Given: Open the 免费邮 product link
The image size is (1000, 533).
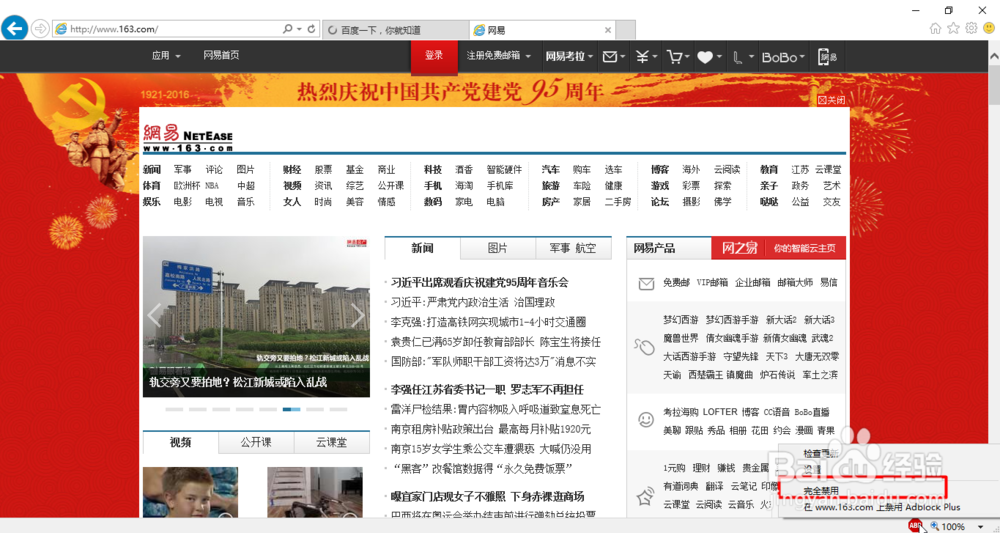Looking at the screenshot, I should [x=676, y=282].
